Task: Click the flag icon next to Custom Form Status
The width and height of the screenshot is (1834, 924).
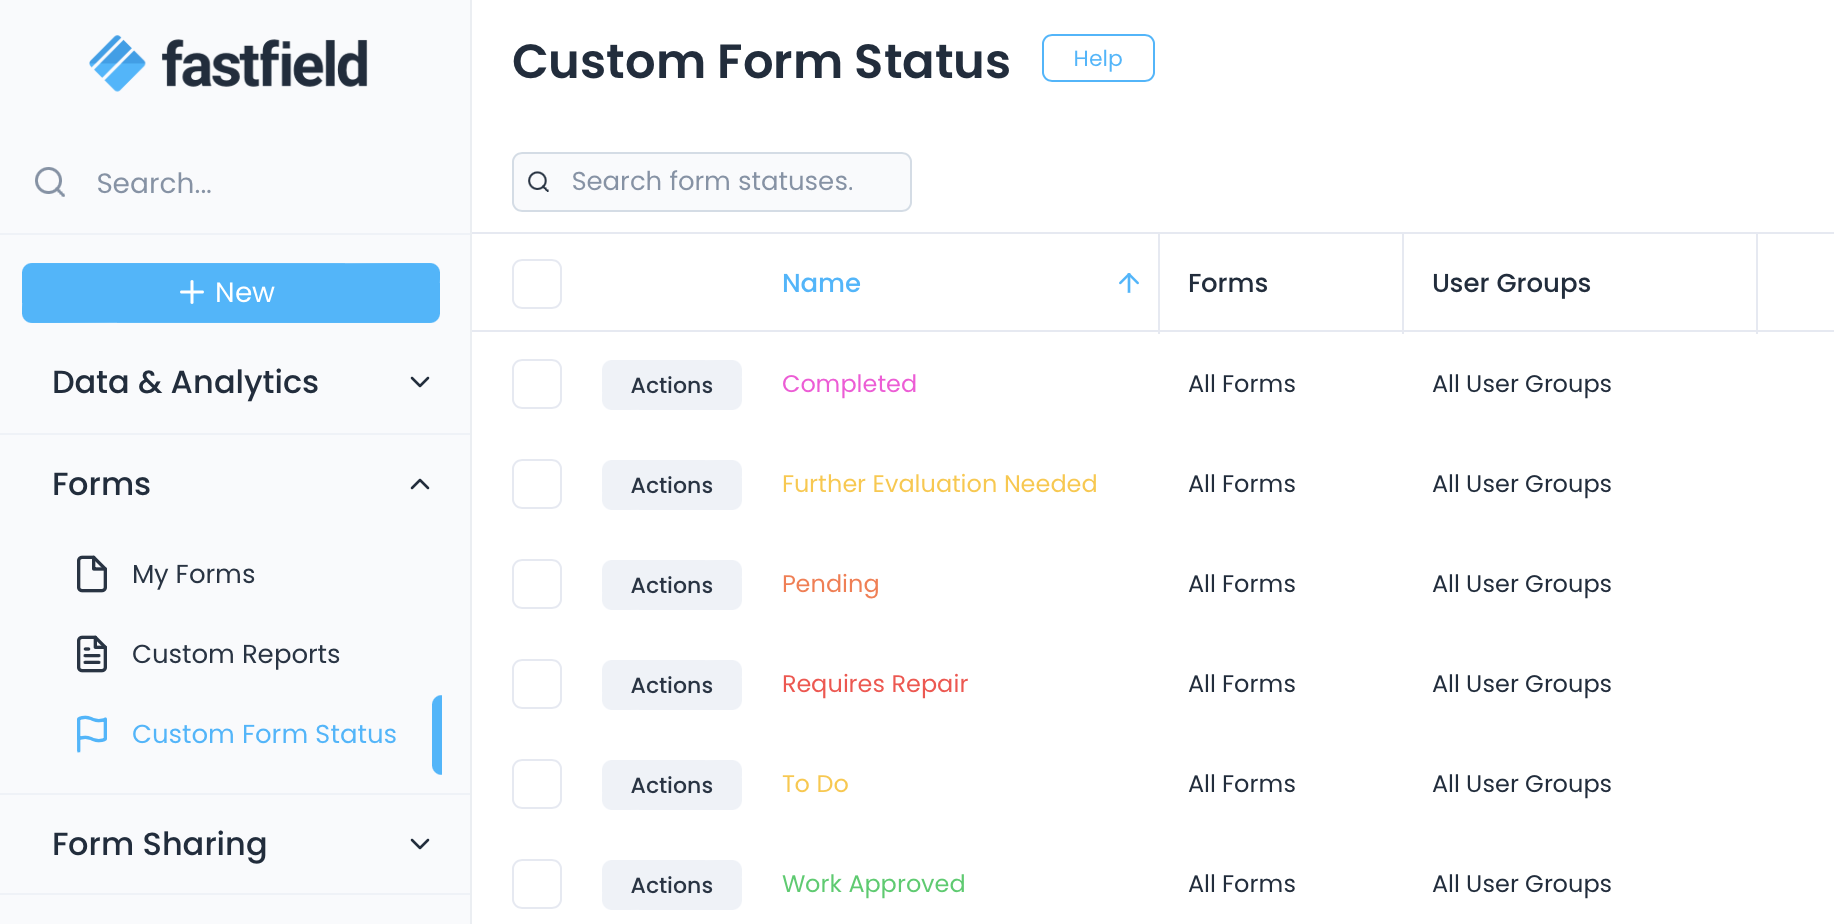Action: 92,733
